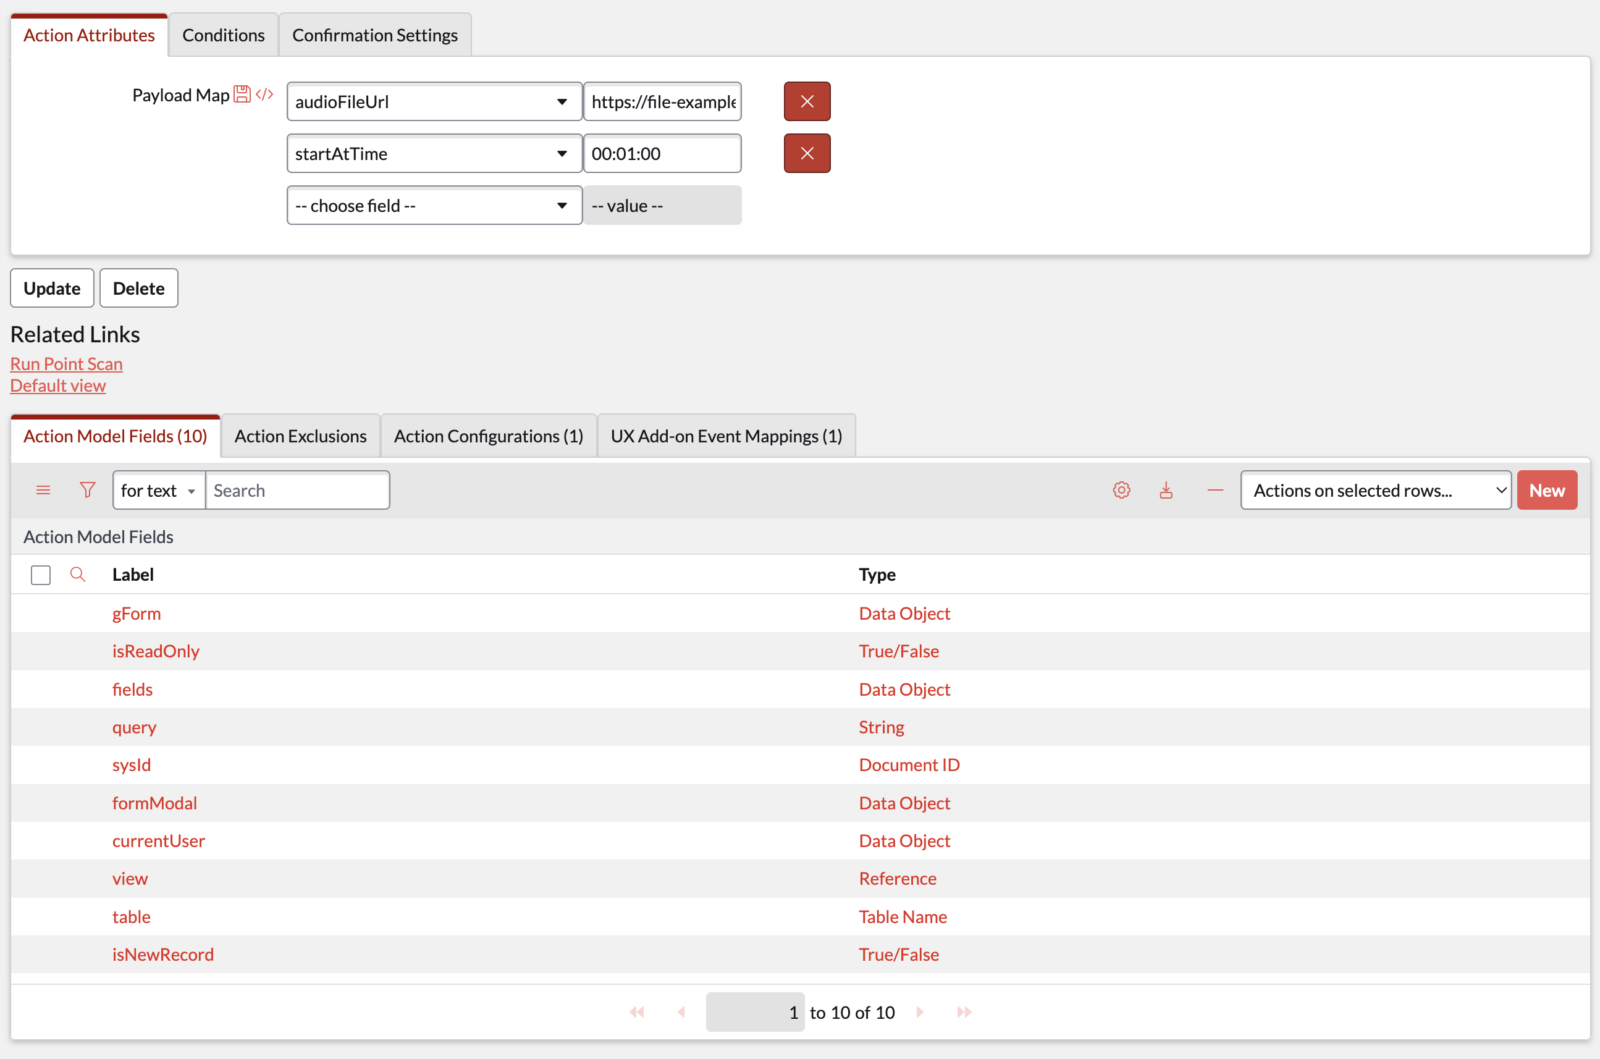Open the Action Exclusions tab
Viewport: 1600px width, 1059px height.
coord(300,435)
